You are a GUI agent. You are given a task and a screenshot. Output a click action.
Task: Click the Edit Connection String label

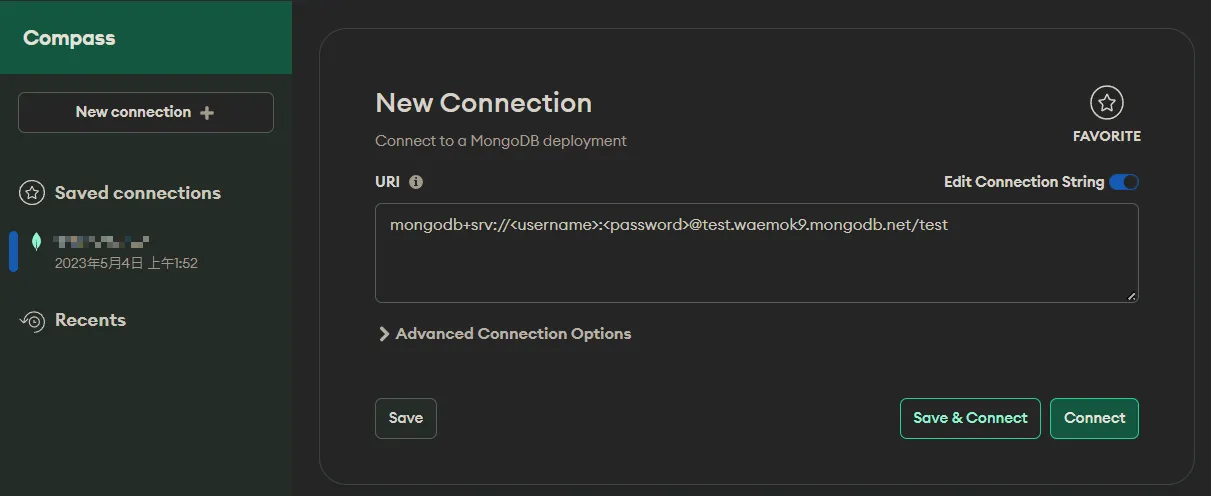point(1023,182)
